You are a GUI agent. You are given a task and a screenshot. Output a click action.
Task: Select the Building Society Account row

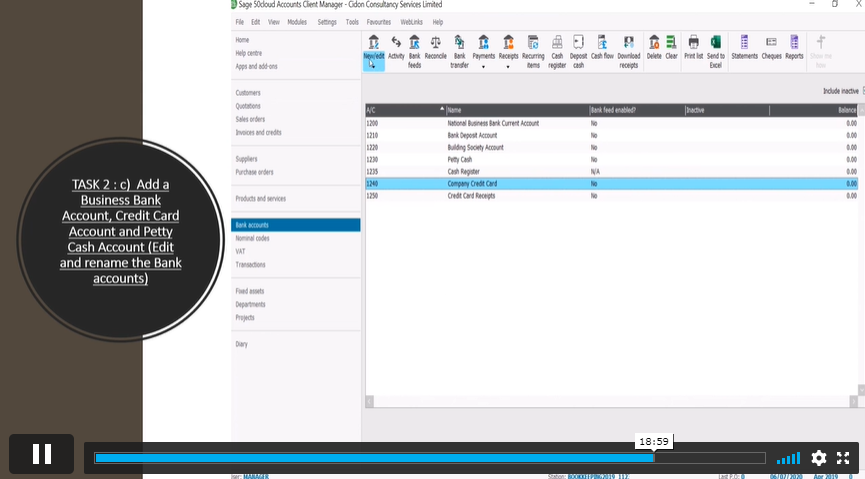tap(611, 147)
